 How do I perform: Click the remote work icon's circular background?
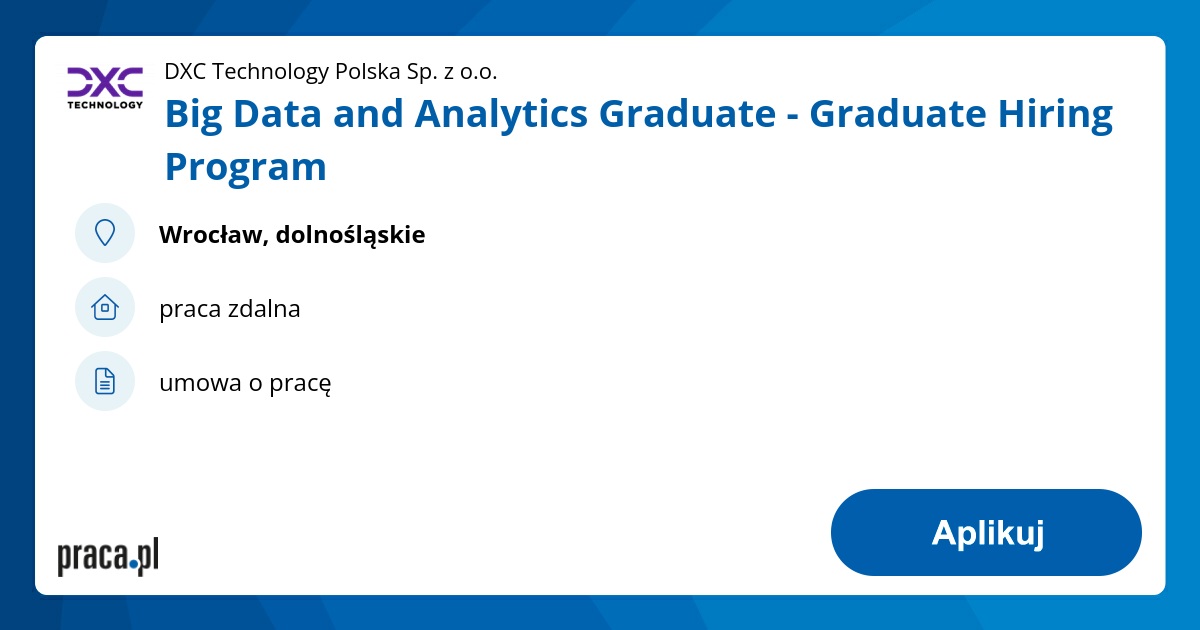(x=105, y=307)
